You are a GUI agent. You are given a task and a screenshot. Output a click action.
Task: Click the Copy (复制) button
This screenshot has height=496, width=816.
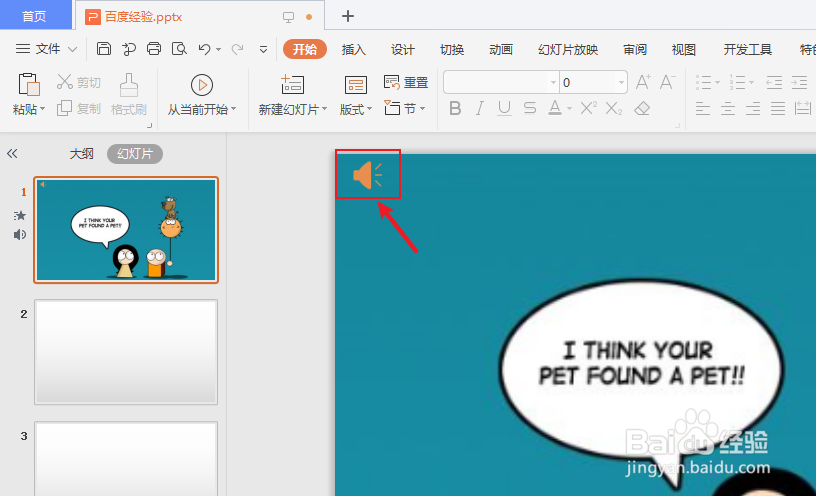click(x=79, y=108)
